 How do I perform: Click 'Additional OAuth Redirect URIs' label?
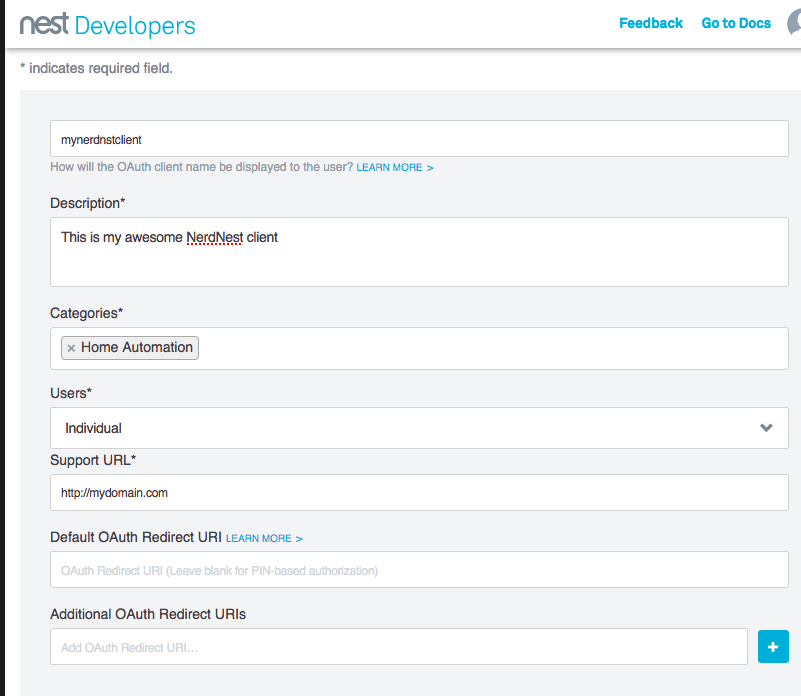[148, 614]
